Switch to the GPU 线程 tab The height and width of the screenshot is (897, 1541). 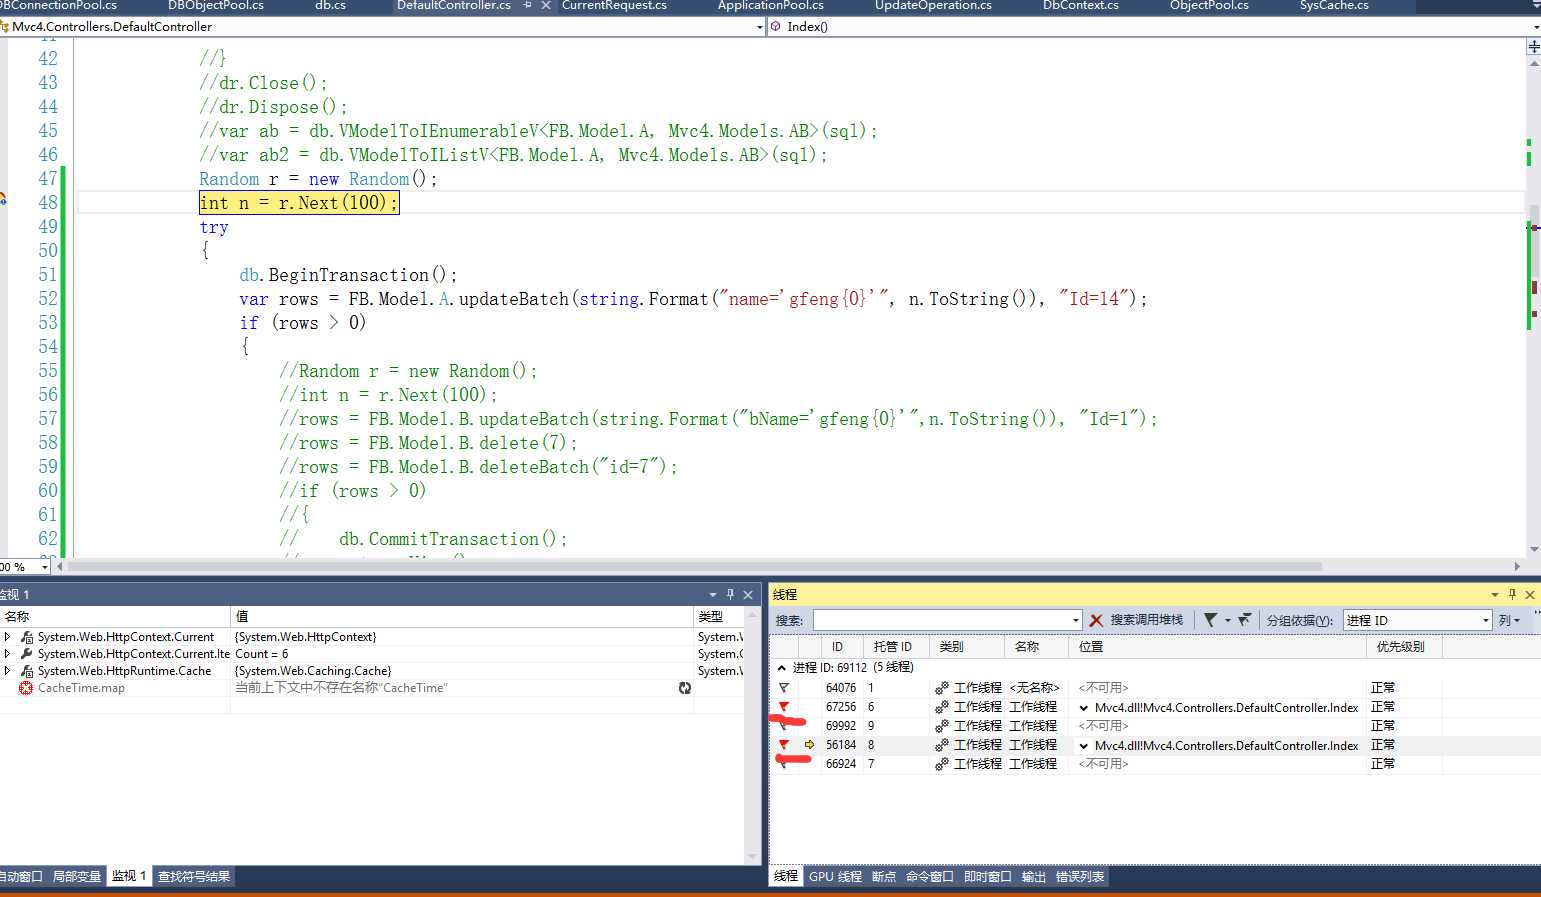pos(835,877)
